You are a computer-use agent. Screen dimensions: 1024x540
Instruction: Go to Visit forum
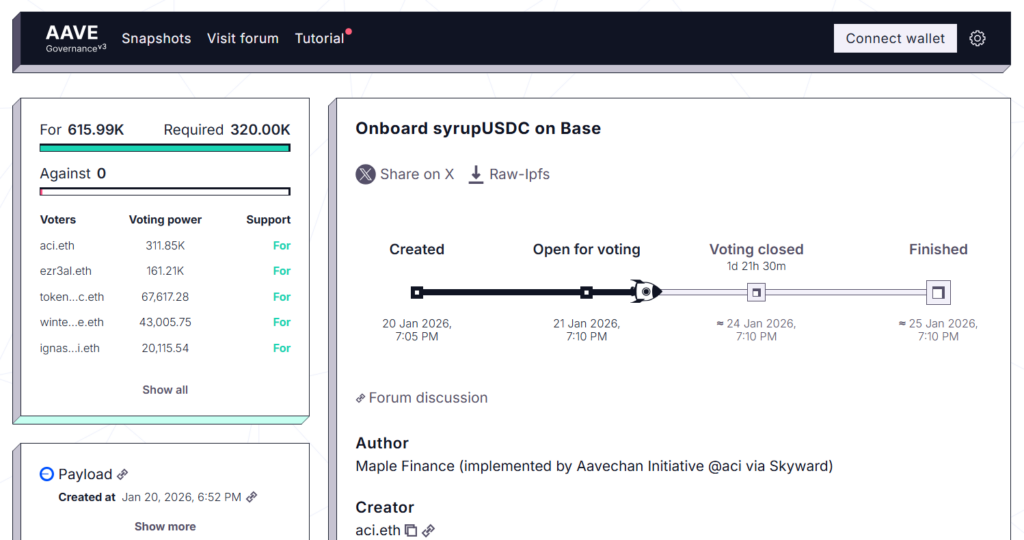243,39
